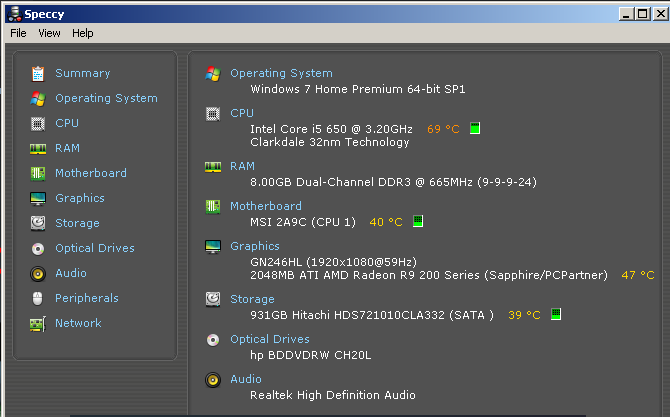Click the Peripherals mouse icon in the sidebar
This screenshot has height=417, width=670.
38,299
